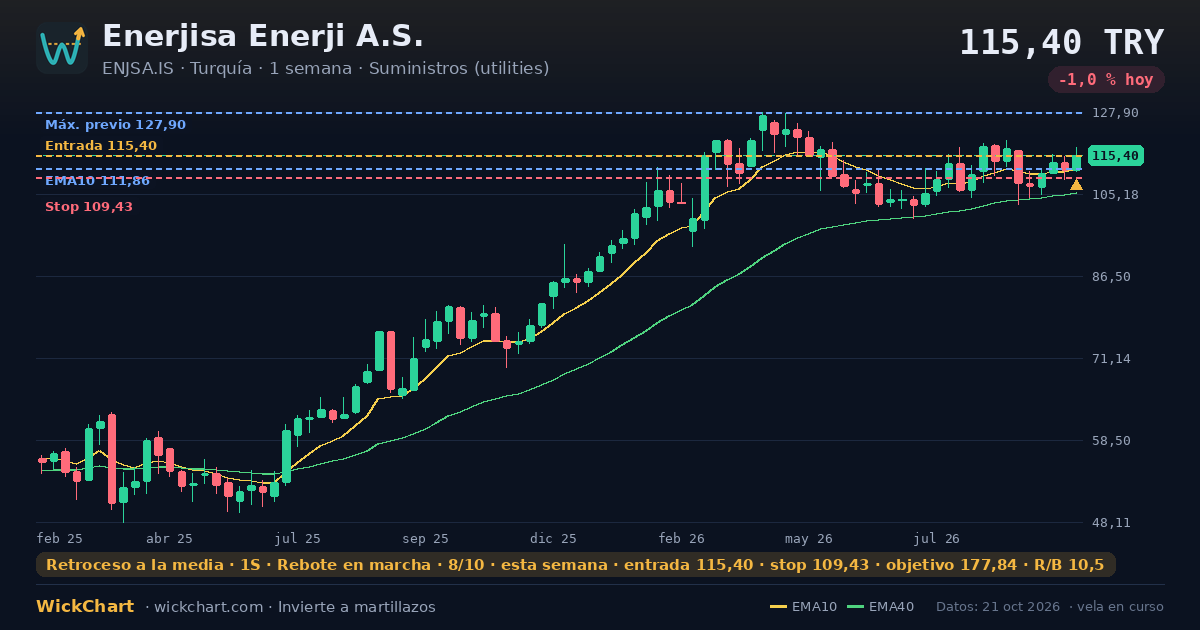Click the ENJSA.IS ticker subtitle line
The width and height of the screenshot is (1200, 630).
pos(326,69)
